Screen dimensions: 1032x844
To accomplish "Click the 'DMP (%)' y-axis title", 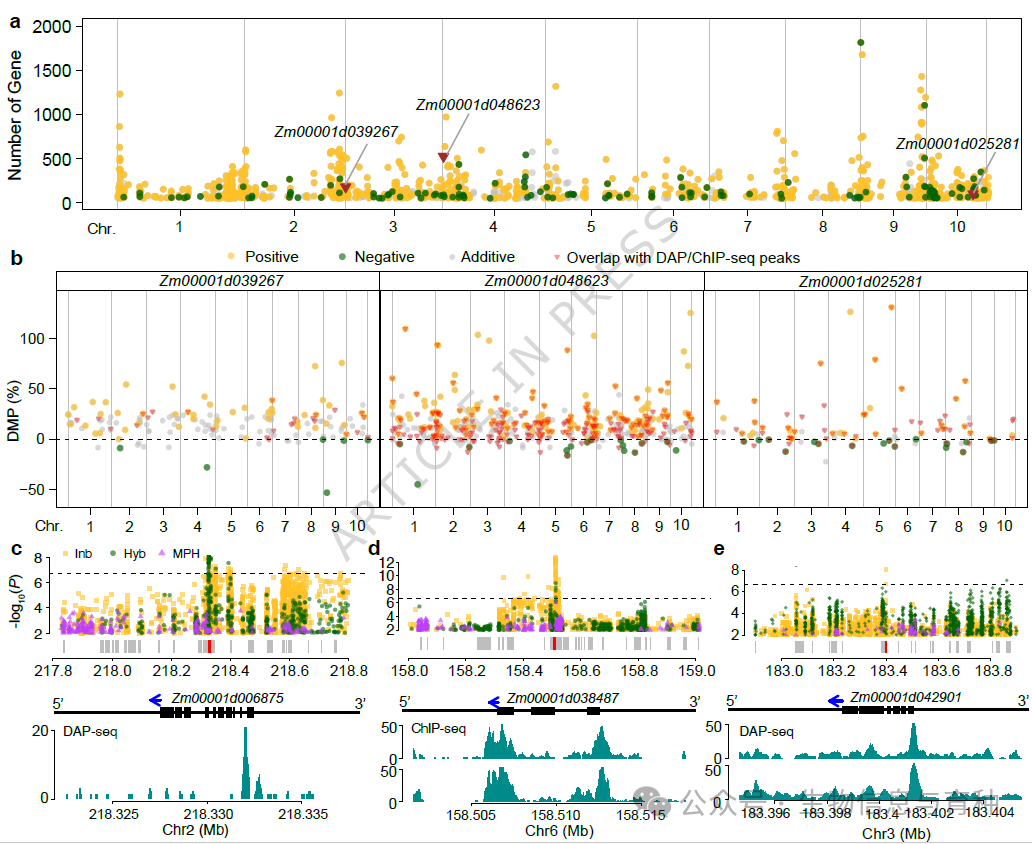I will point(13,411).
